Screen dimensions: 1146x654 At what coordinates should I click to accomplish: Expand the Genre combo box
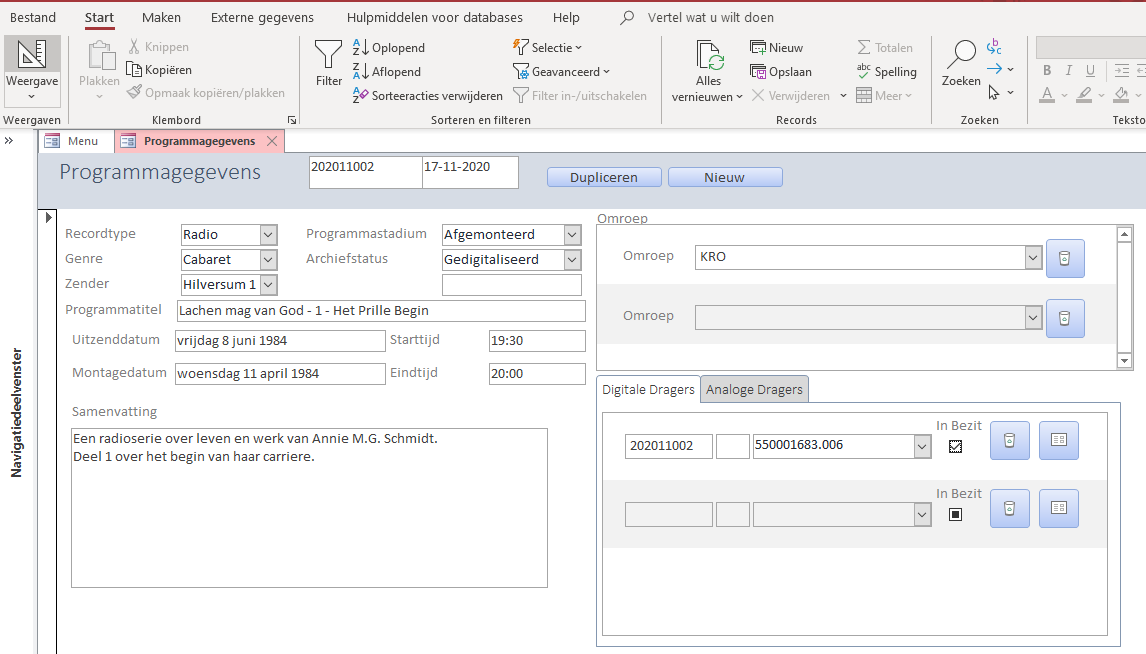point(268,260)
